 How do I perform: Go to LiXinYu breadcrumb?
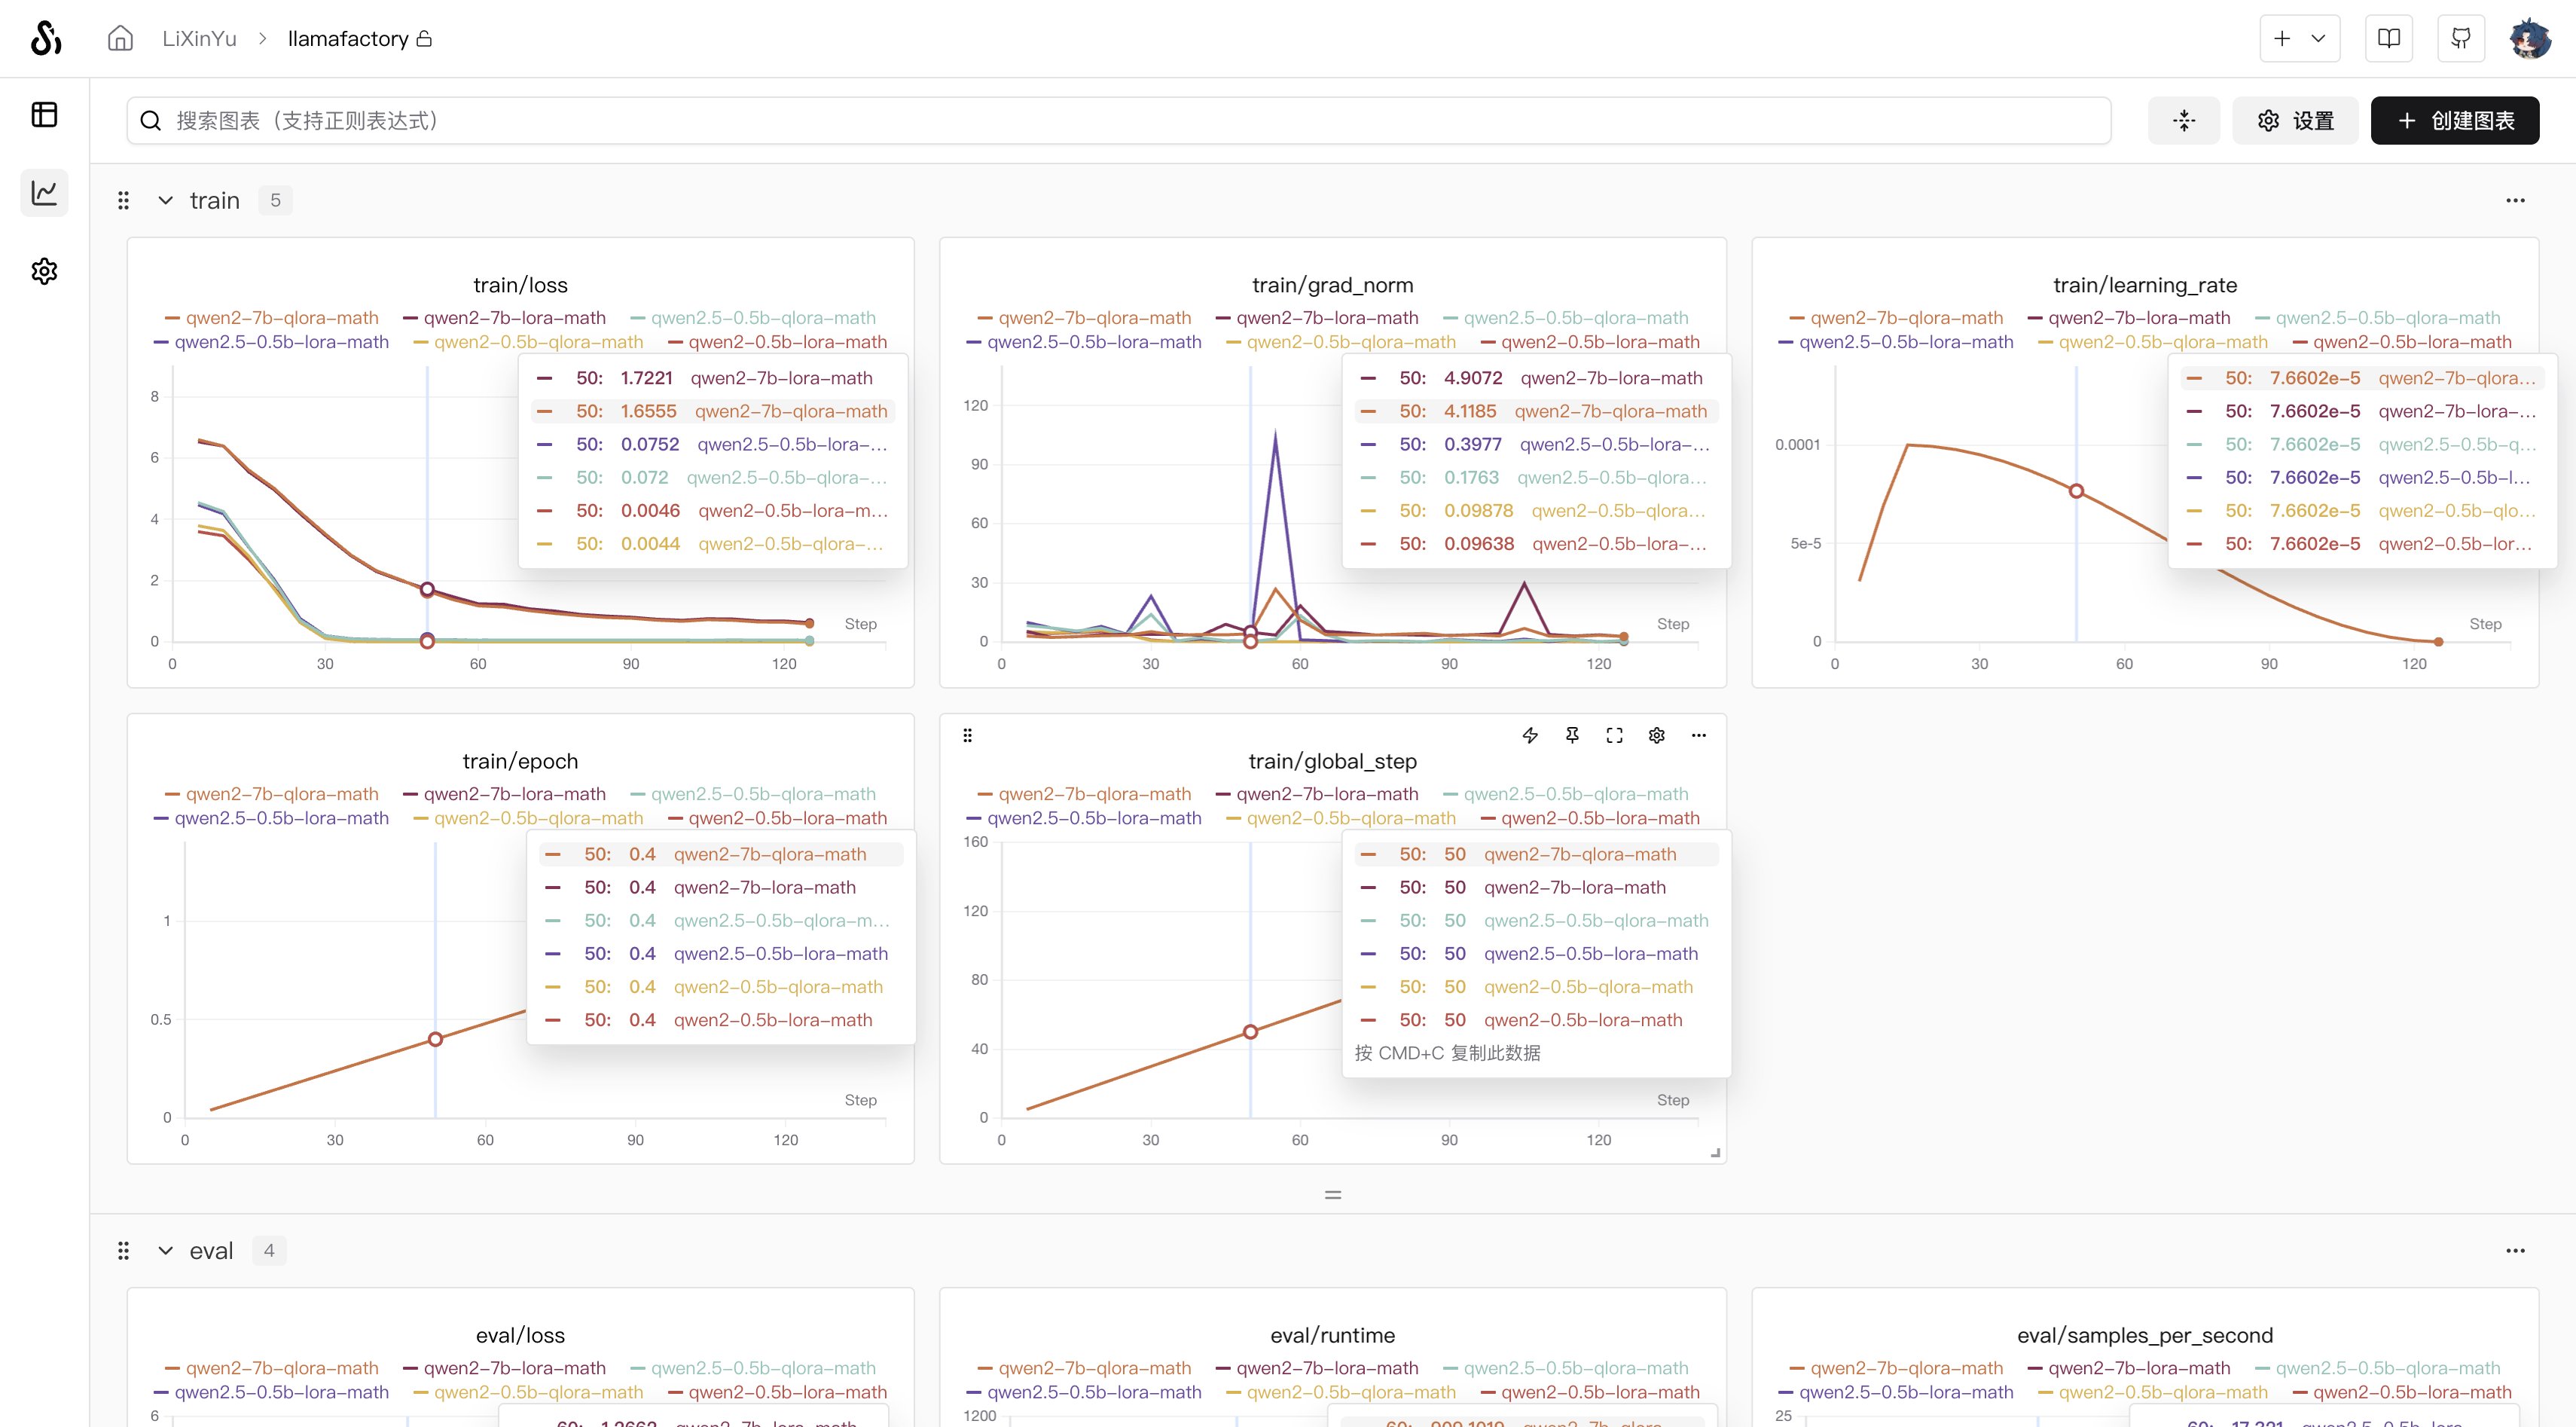[199, 38]
